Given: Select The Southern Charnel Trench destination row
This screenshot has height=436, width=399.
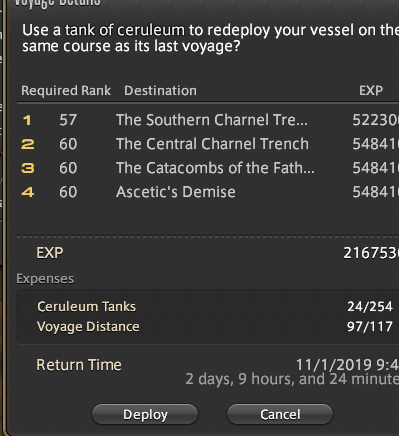Looking at the screenshot, I should (208, 120).
